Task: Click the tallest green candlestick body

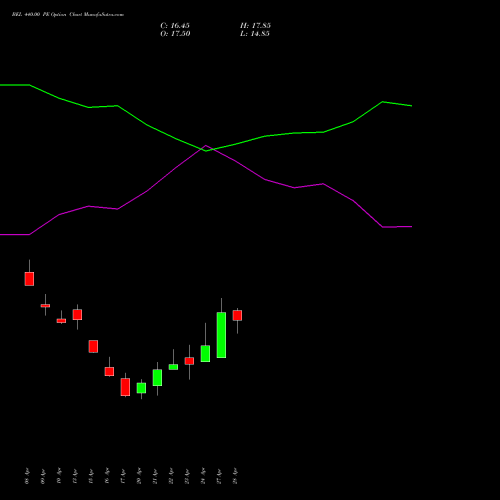Action: 221,335
